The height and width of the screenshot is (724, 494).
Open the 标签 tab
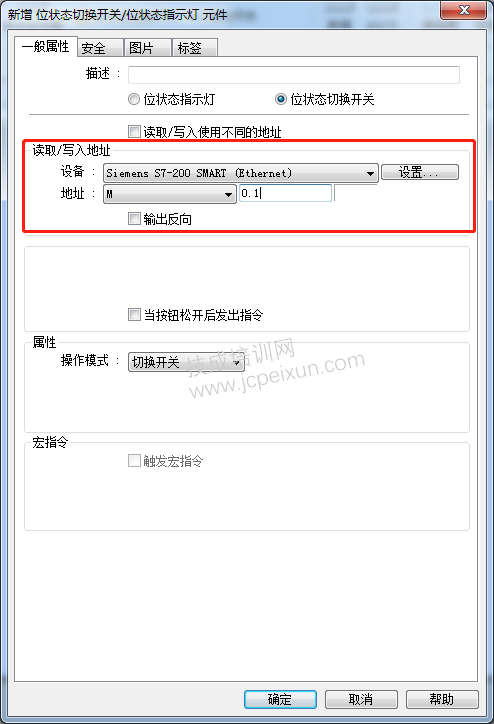click(195, 48)
